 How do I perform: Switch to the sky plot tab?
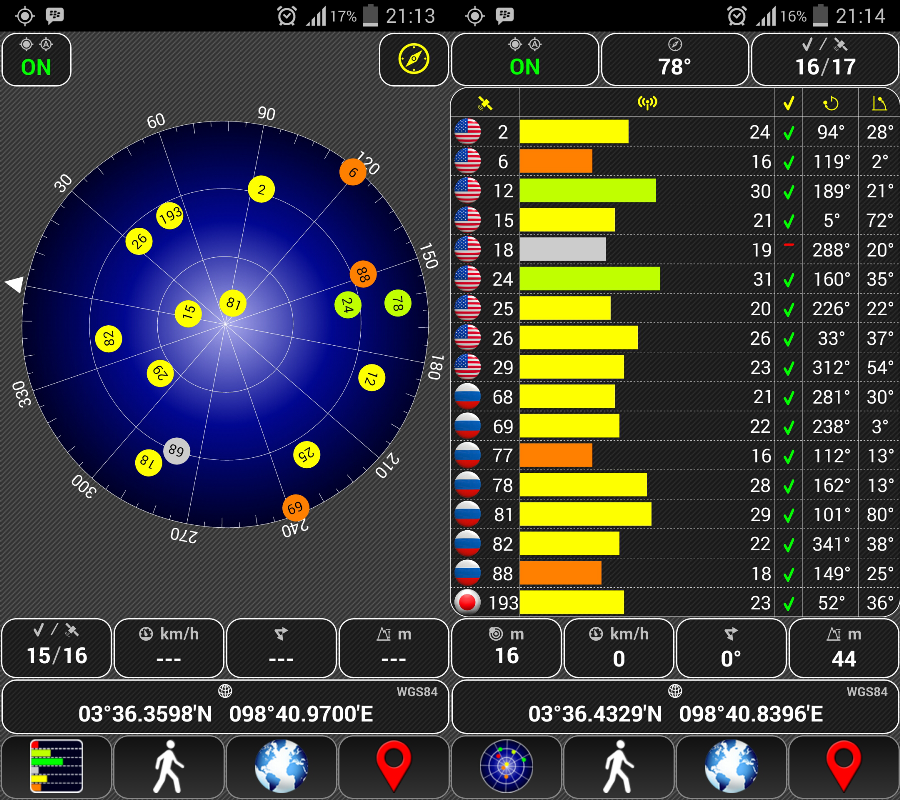click(506, 766)
